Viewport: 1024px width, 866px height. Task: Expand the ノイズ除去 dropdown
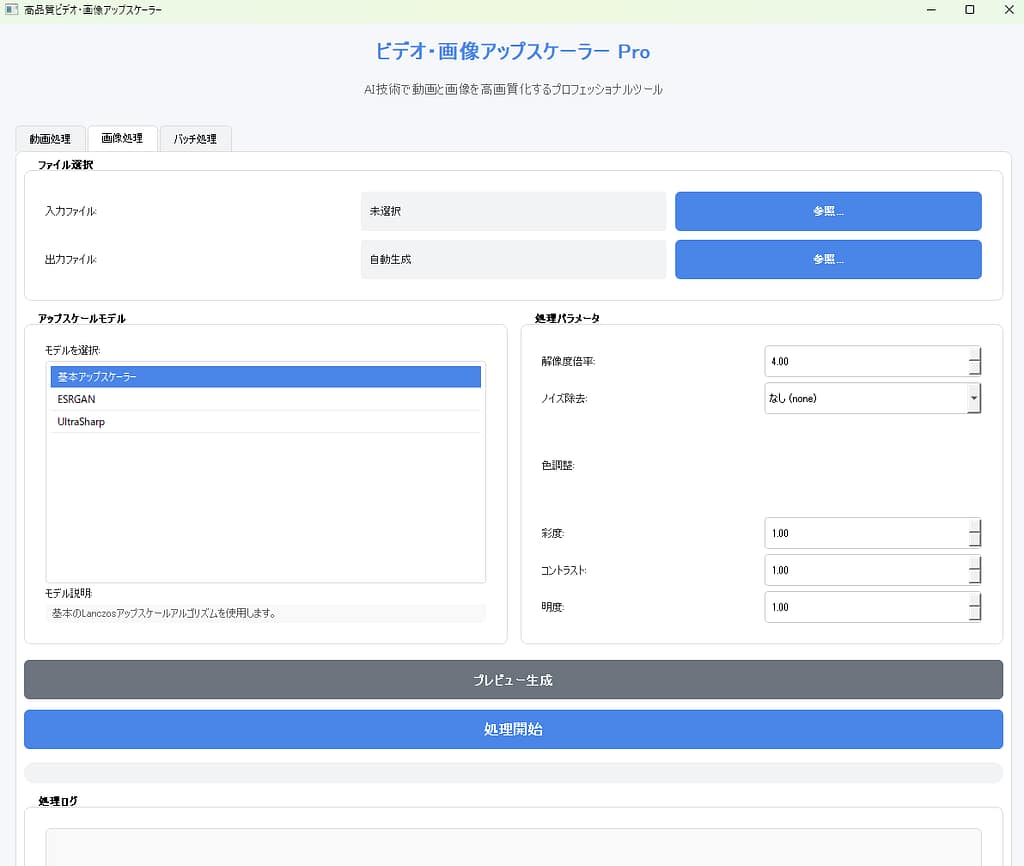pyautogui.click(x=974, y=398)
